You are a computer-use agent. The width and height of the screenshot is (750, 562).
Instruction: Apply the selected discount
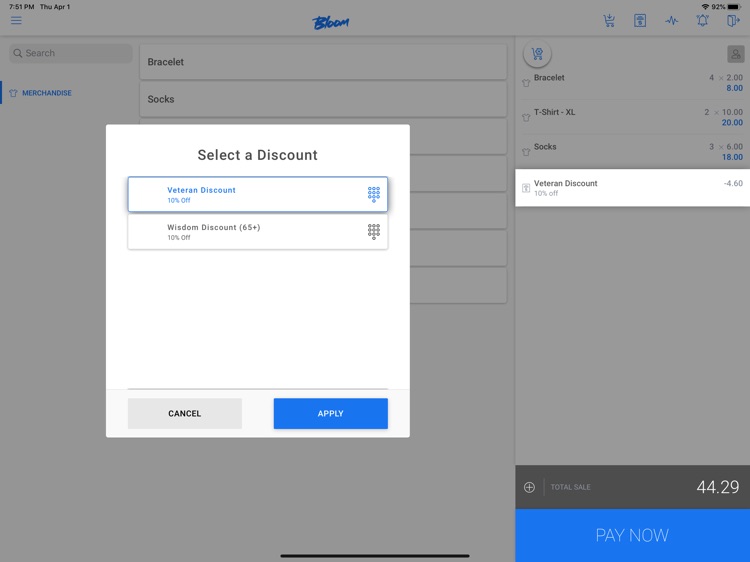[331, 413]
